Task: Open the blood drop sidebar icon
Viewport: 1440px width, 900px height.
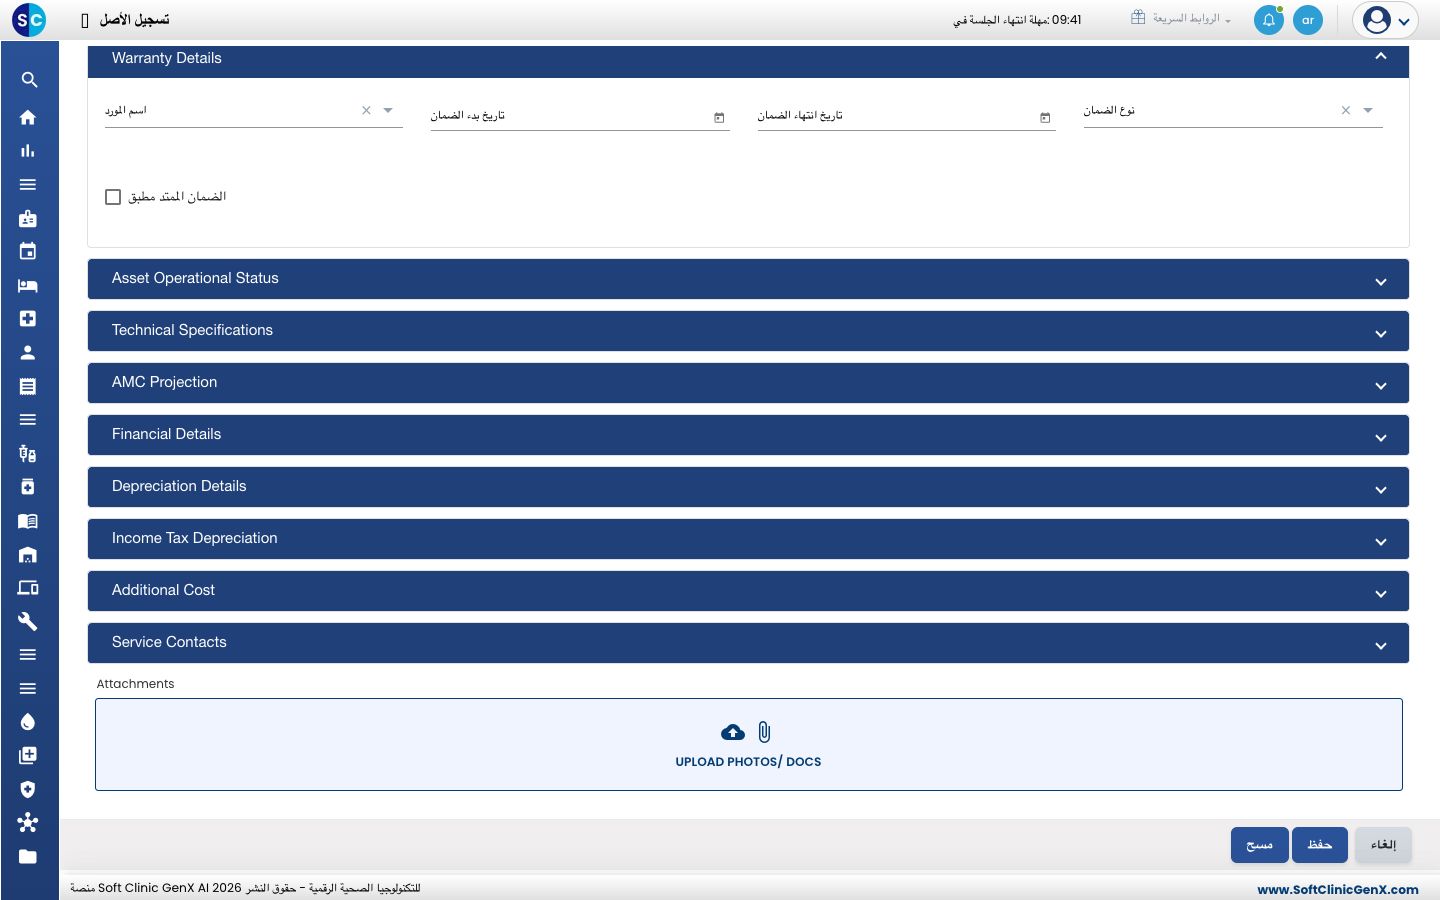Action: 28,722
